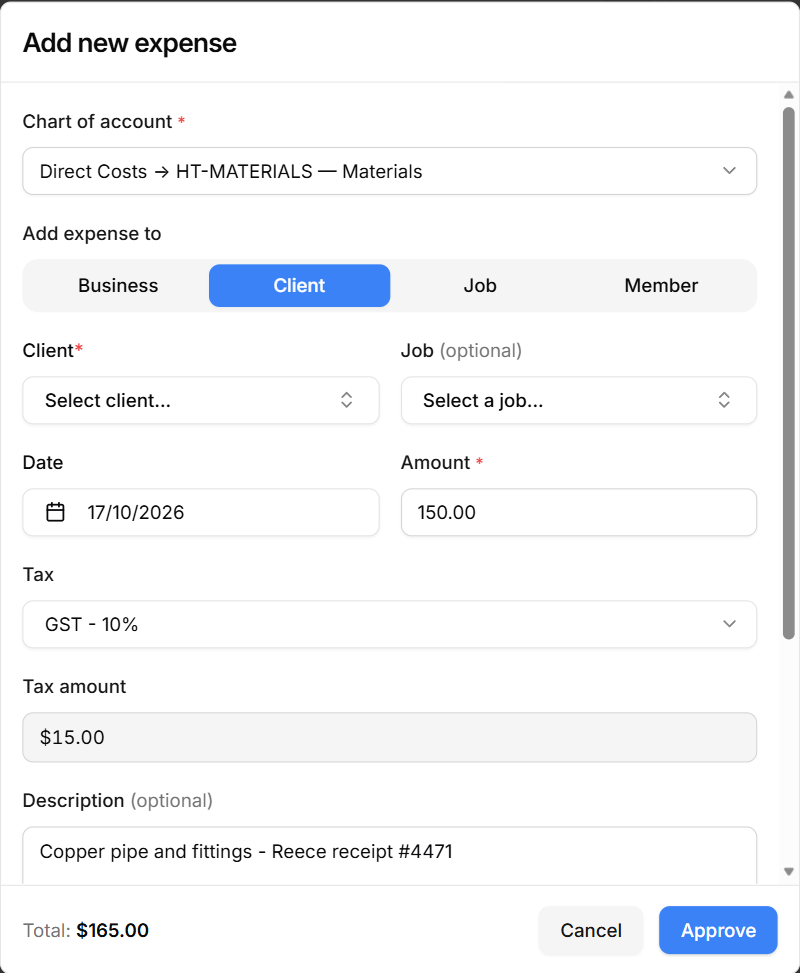Focus the Amount field showing 150.00
The width and height of the screenshot is (800, 973).
tap(578, 513)
